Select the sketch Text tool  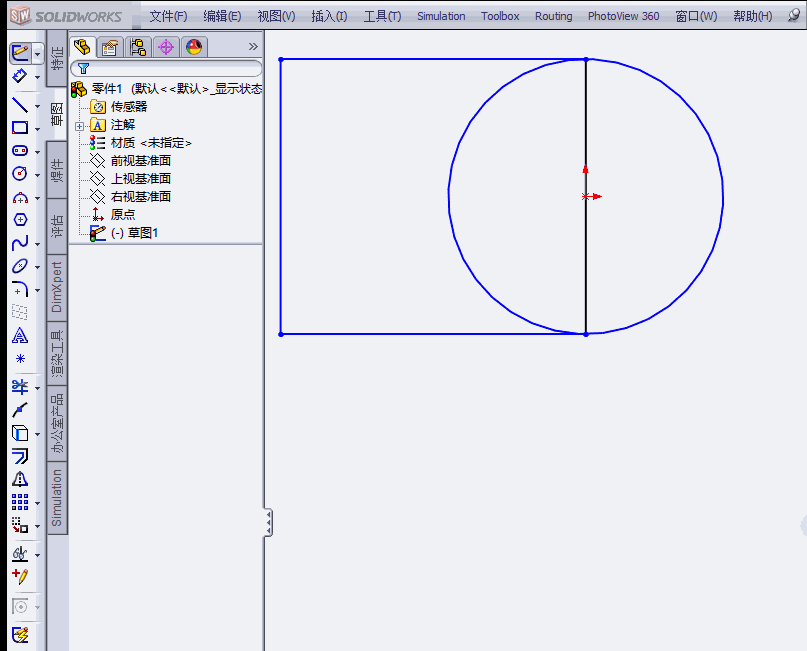coord(20,336)
